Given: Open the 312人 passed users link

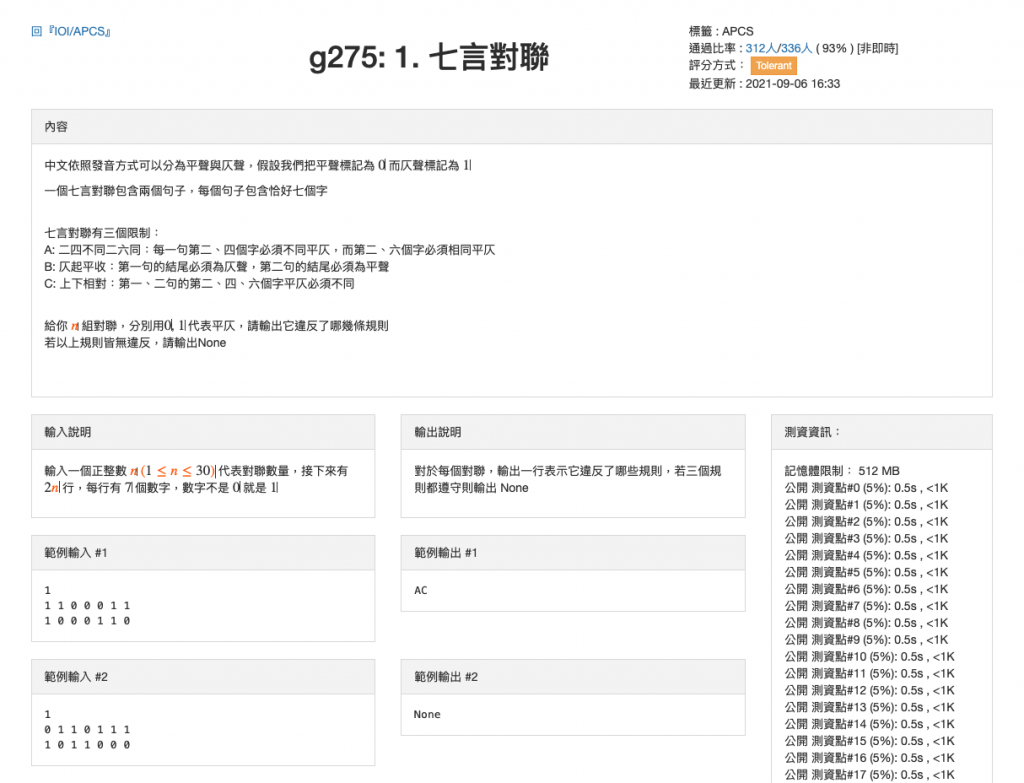Looking at the screenshot, I should [x=760, y=48].
